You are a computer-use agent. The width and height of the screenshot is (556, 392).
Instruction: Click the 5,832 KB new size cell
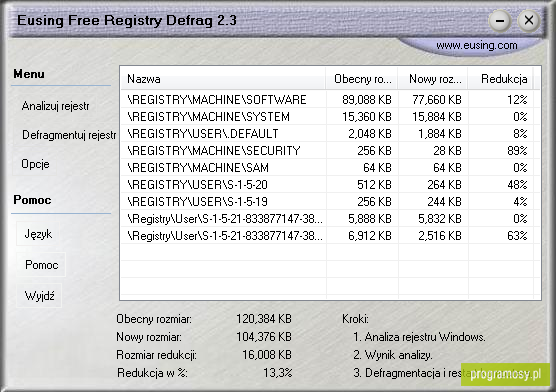[x=440, y=219]
